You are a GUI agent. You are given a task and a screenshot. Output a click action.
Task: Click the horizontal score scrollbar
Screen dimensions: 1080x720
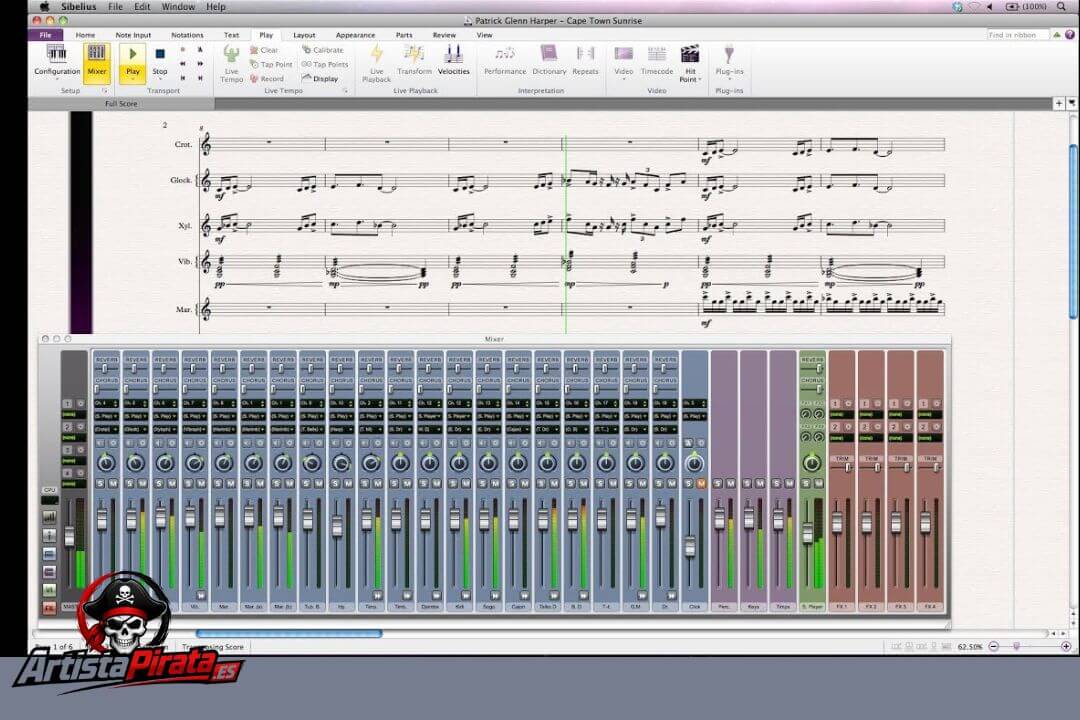coord(289,633)
